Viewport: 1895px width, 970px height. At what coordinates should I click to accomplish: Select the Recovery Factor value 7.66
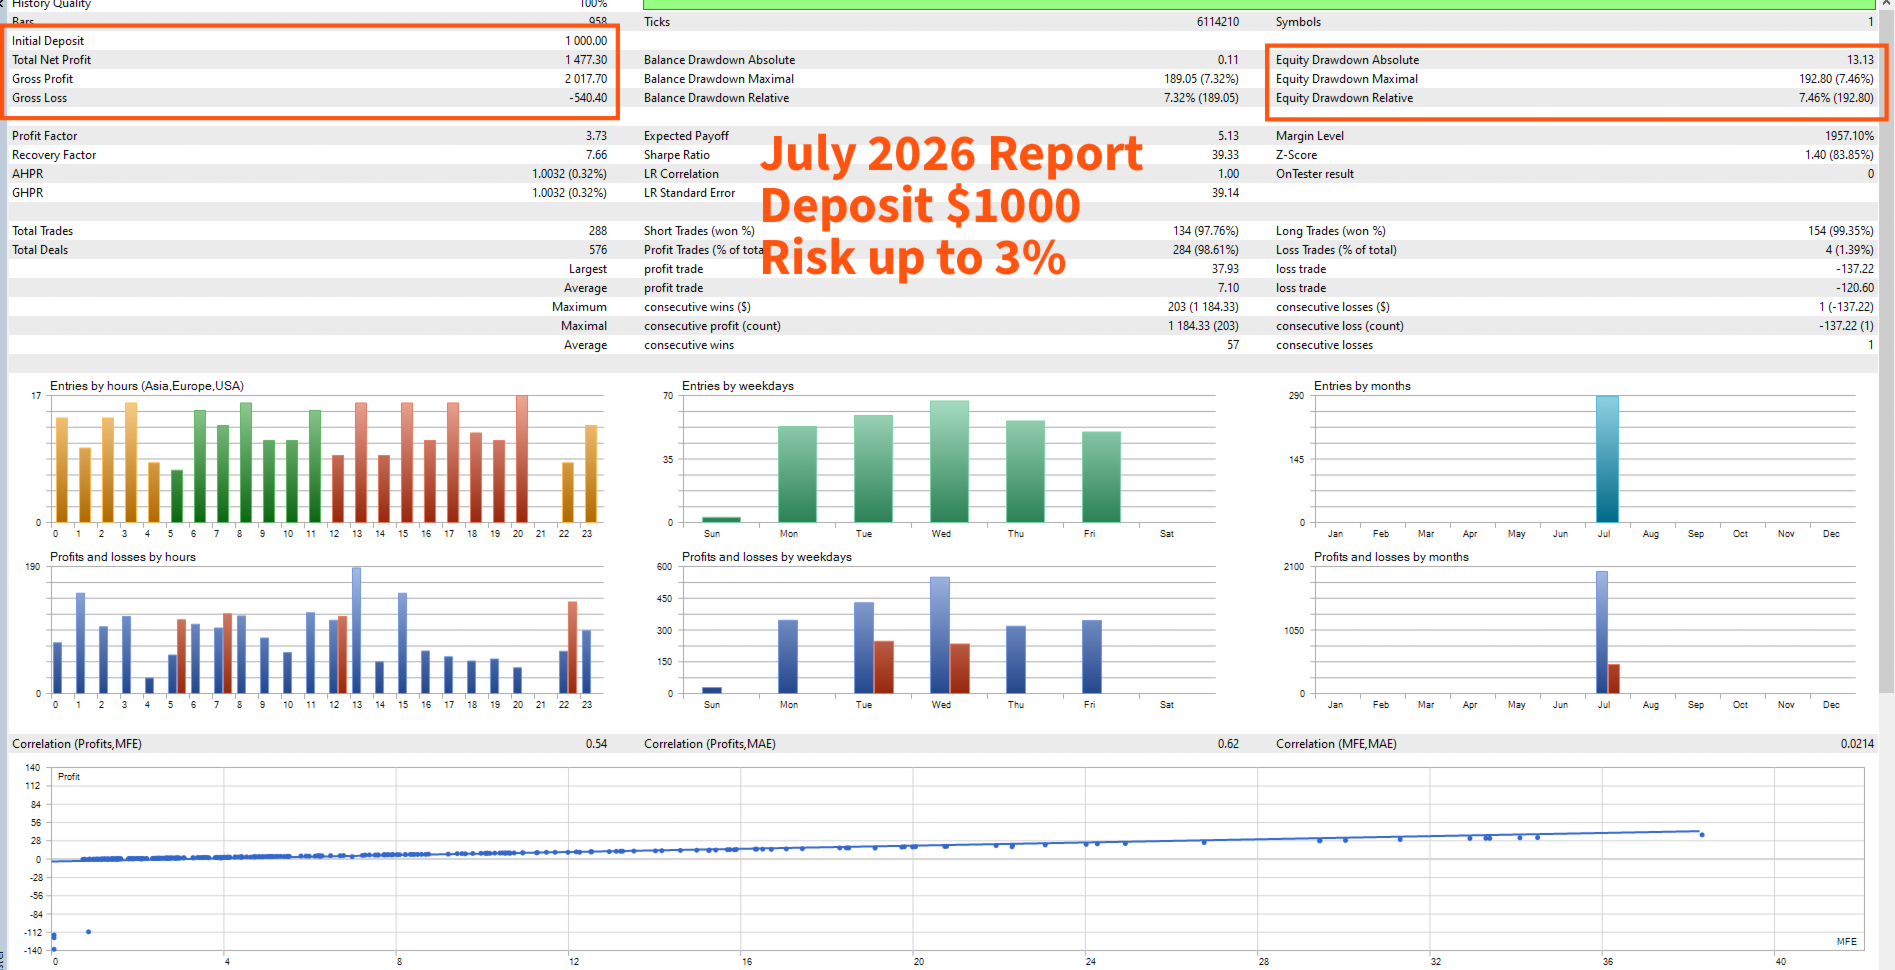click(596, 155)
